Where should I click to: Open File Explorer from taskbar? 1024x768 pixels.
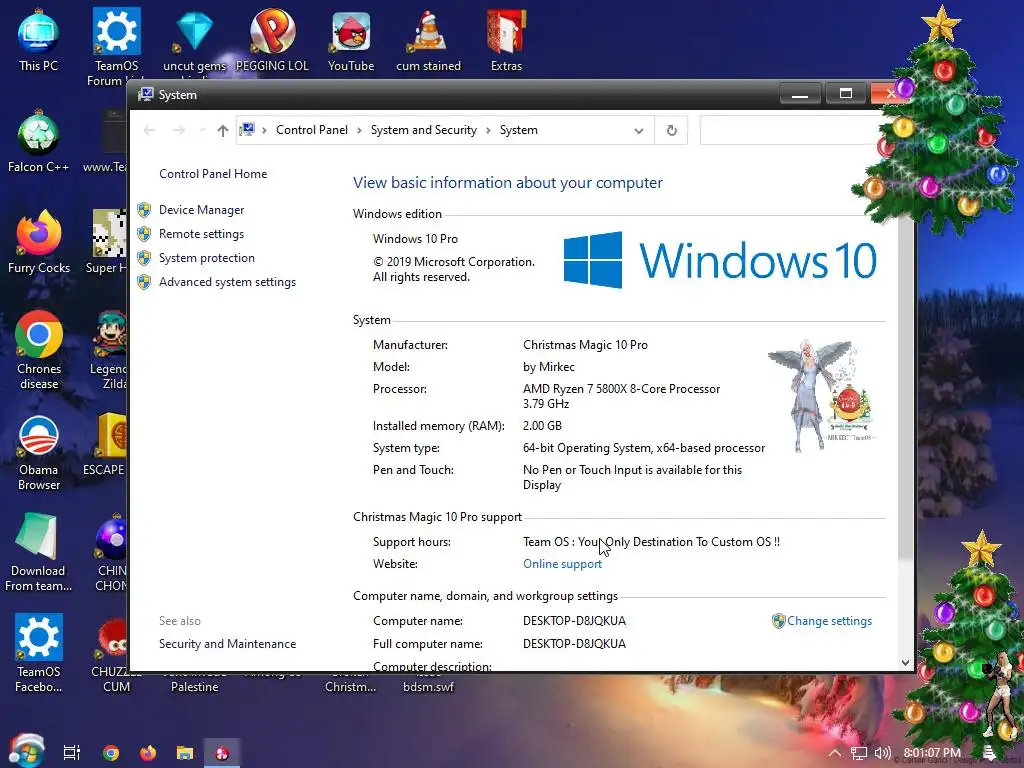185,753
